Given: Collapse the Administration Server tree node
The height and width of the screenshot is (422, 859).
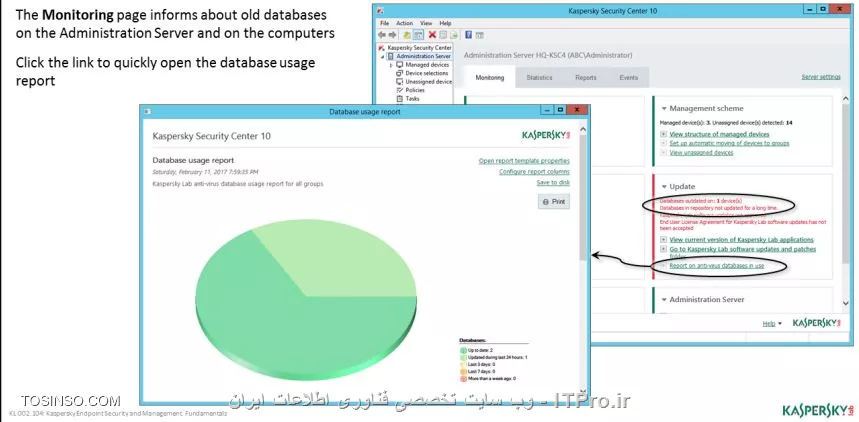Looking at the screenshot, I should tap(383, 56).
